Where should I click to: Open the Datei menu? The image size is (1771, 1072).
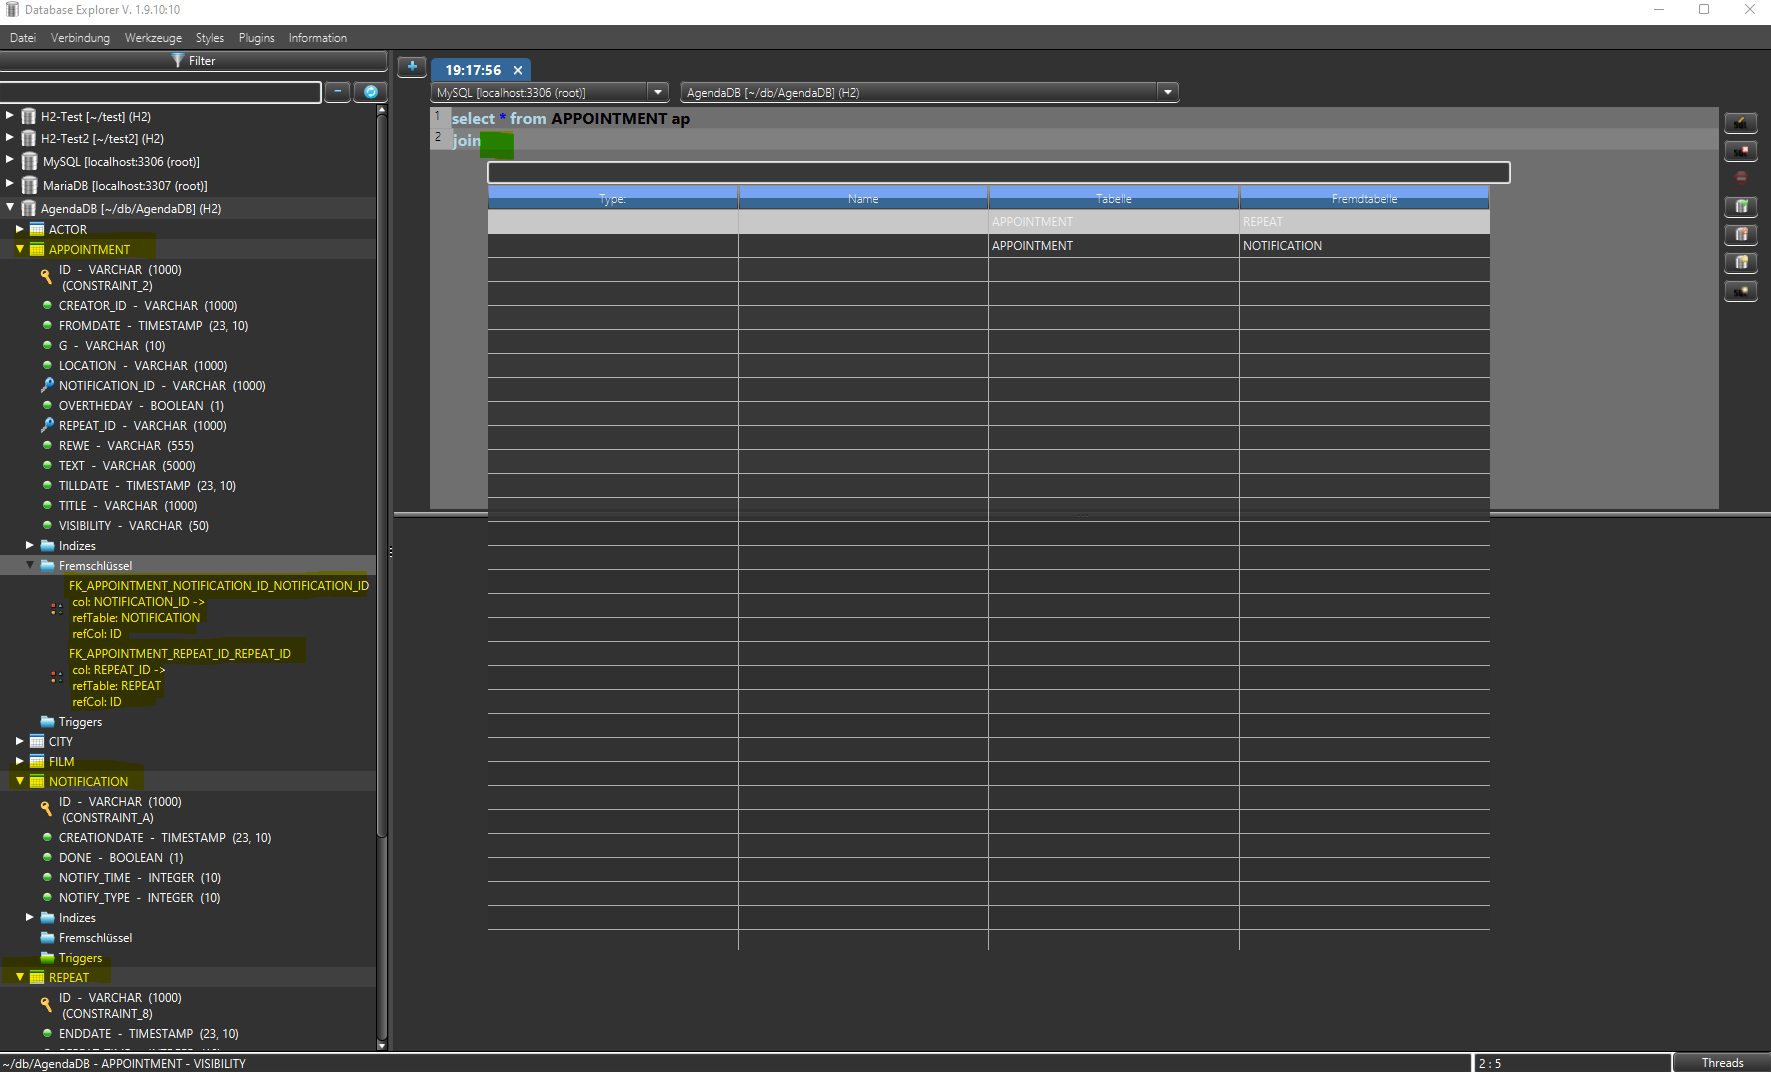[23, 38]
